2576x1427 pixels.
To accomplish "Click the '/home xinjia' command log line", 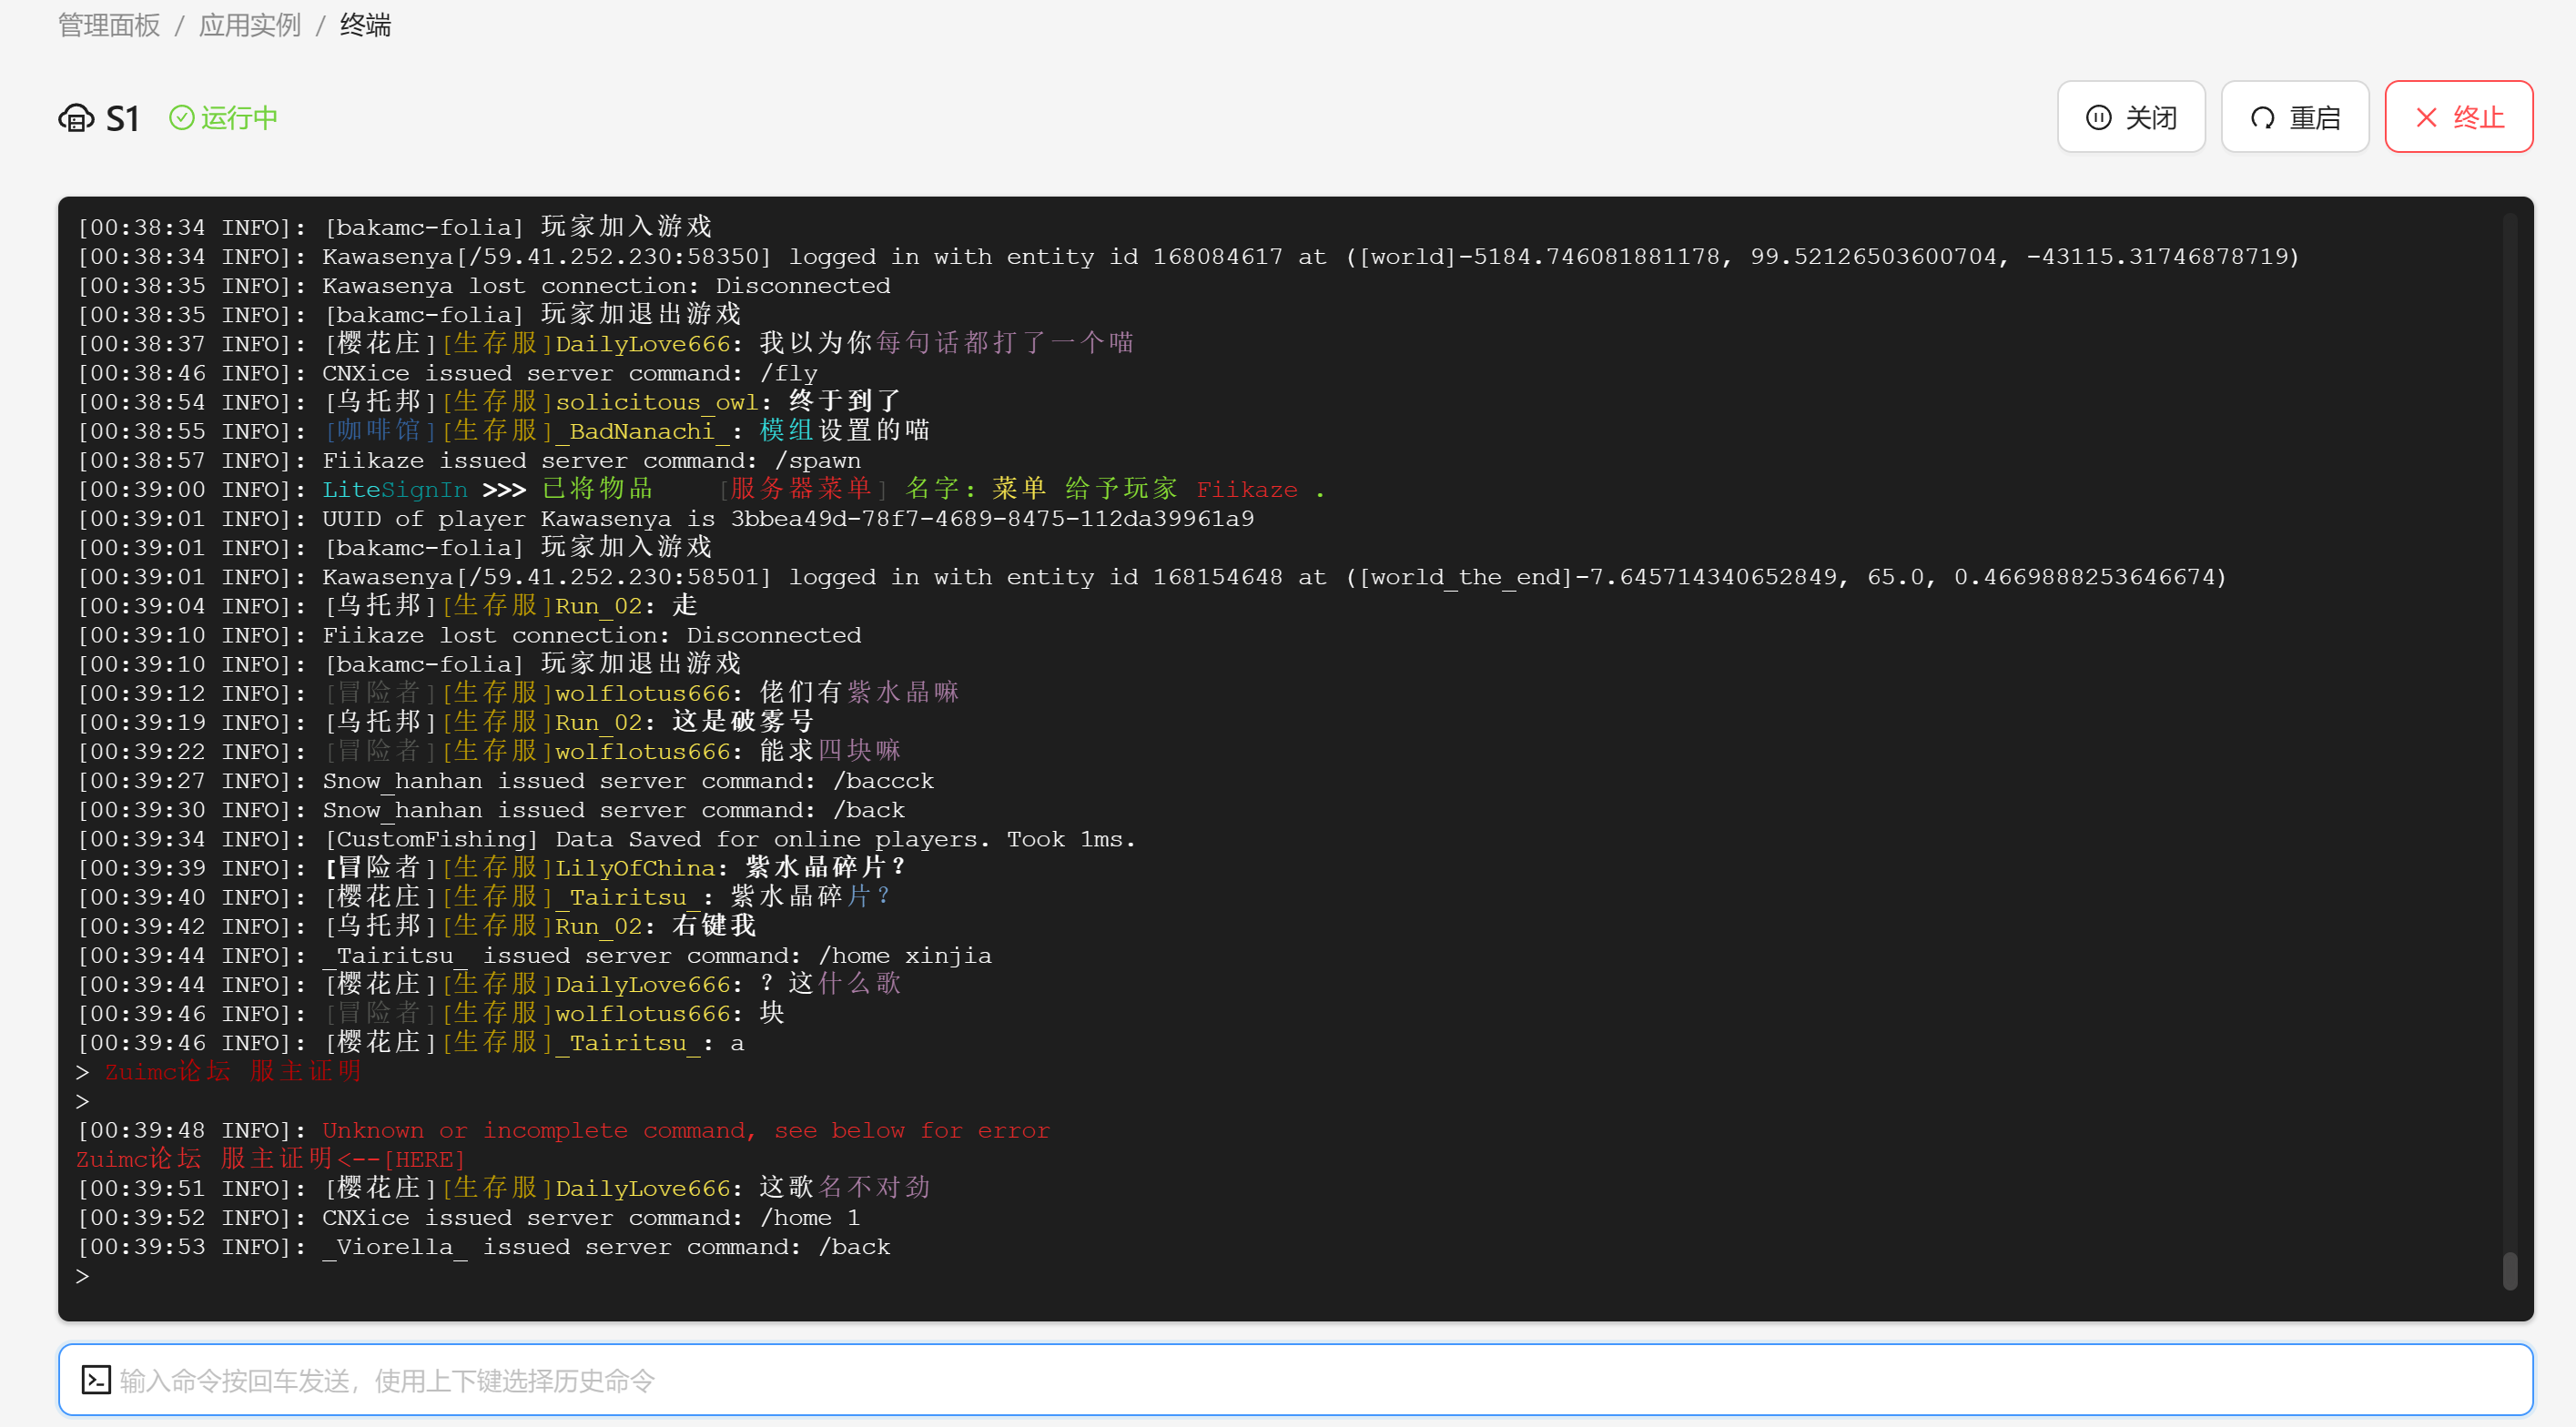I will tap(535, 956).
